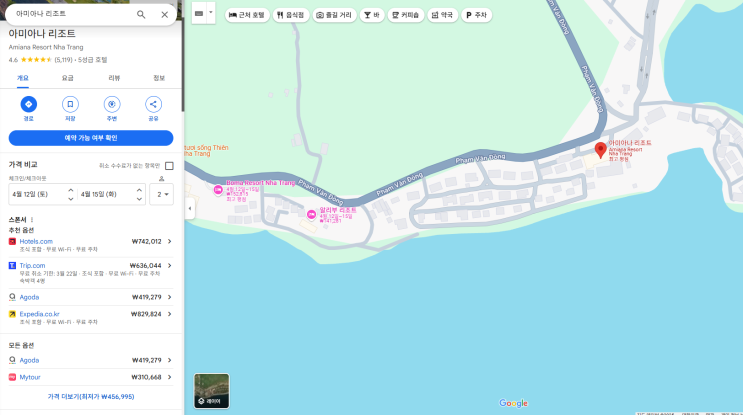Filter by coffee (커피숍)

(x=406, y=15)
